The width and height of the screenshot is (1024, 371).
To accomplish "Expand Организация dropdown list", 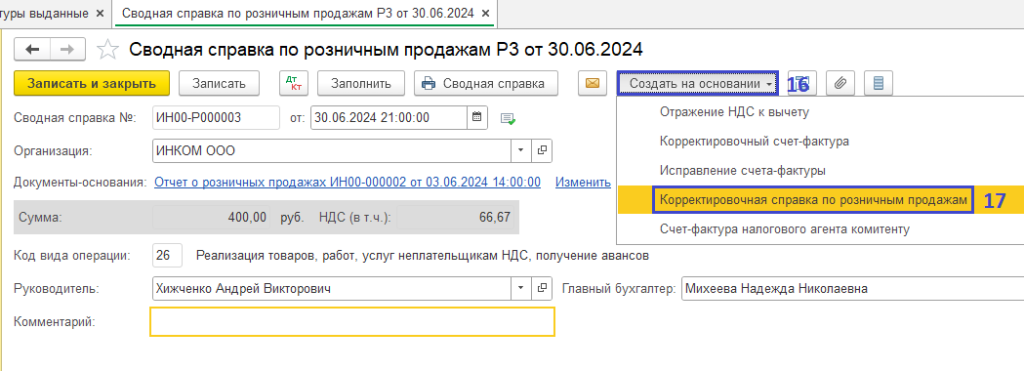I will pos(520,151).
